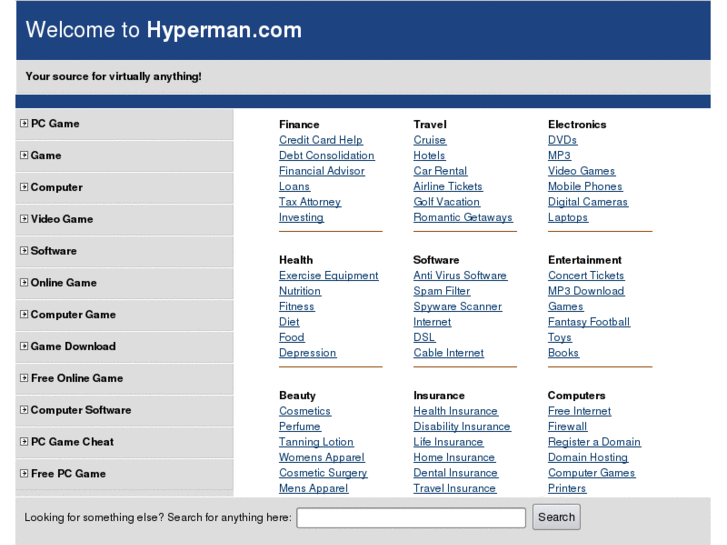Screen dimensions: 727x545
Task: Expand the Video Game plus icon
Action: 24,219
